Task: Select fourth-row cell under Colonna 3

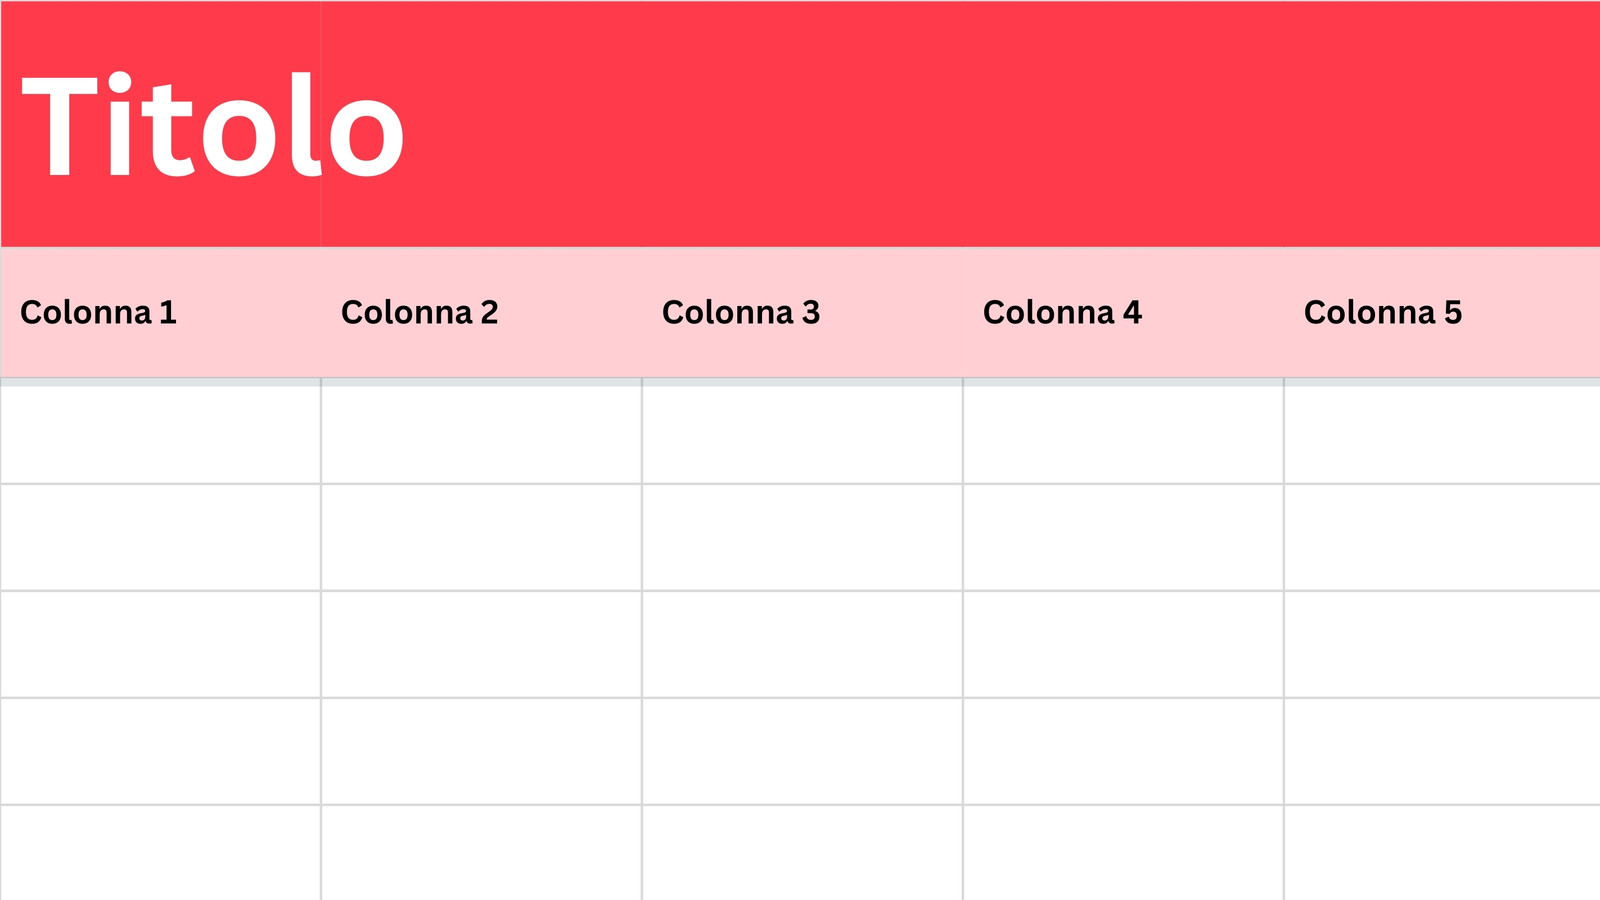Action: pos(802,751)
